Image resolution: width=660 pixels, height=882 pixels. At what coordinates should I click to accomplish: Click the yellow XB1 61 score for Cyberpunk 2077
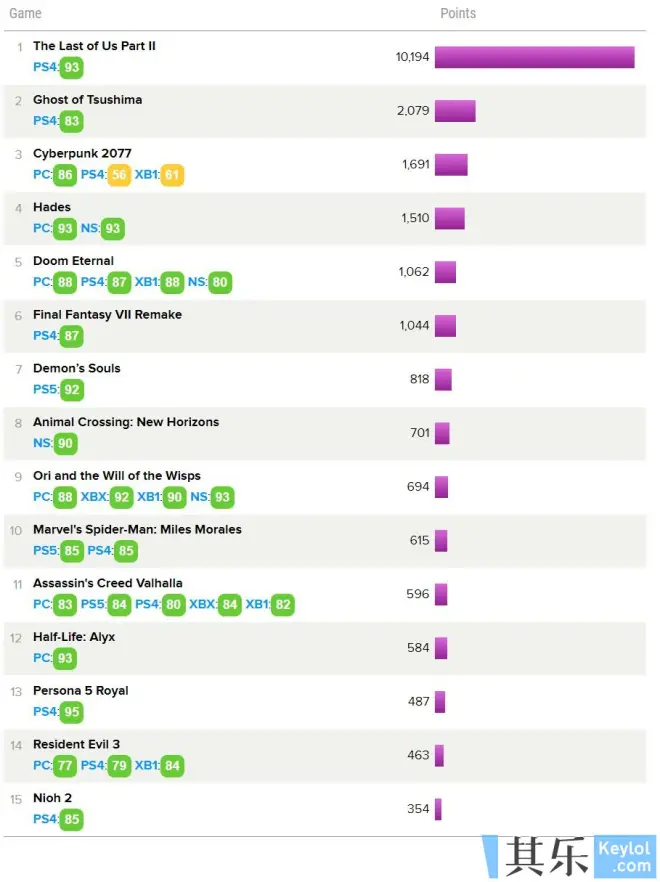coord(173,175)
